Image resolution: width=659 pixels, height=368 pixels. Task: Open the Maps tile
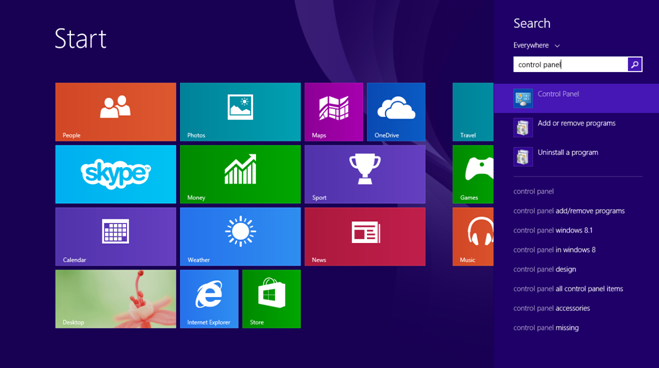point(334,112)
